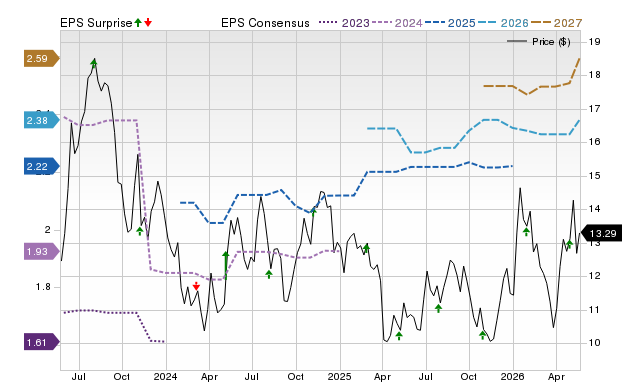The width and height of the screenshot is (640, 382).
Task: Click the 2.22 EPS value tag for 2025
Action: (x=41, y=167)
